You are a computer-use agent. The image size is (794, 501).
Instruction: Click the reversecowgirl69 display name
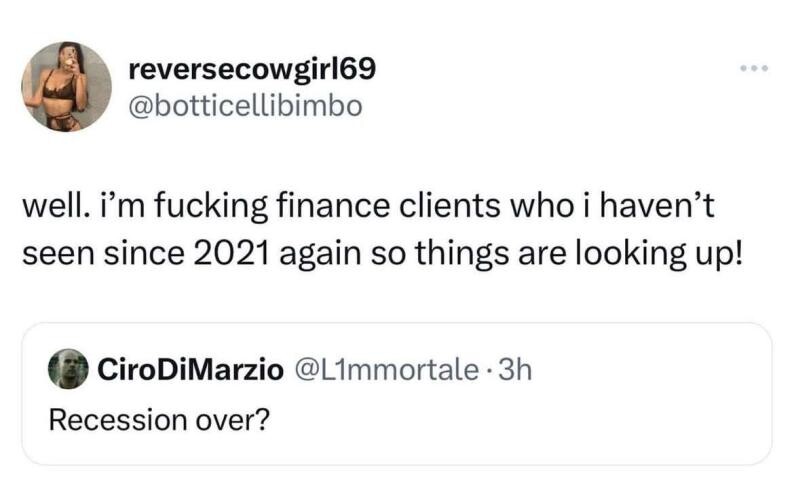click(252, 69)
